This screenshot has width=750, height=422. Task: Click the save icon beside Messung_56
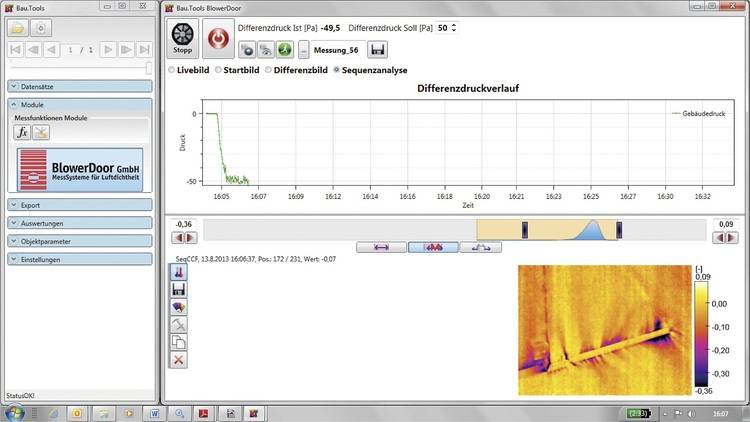[378, 48]
